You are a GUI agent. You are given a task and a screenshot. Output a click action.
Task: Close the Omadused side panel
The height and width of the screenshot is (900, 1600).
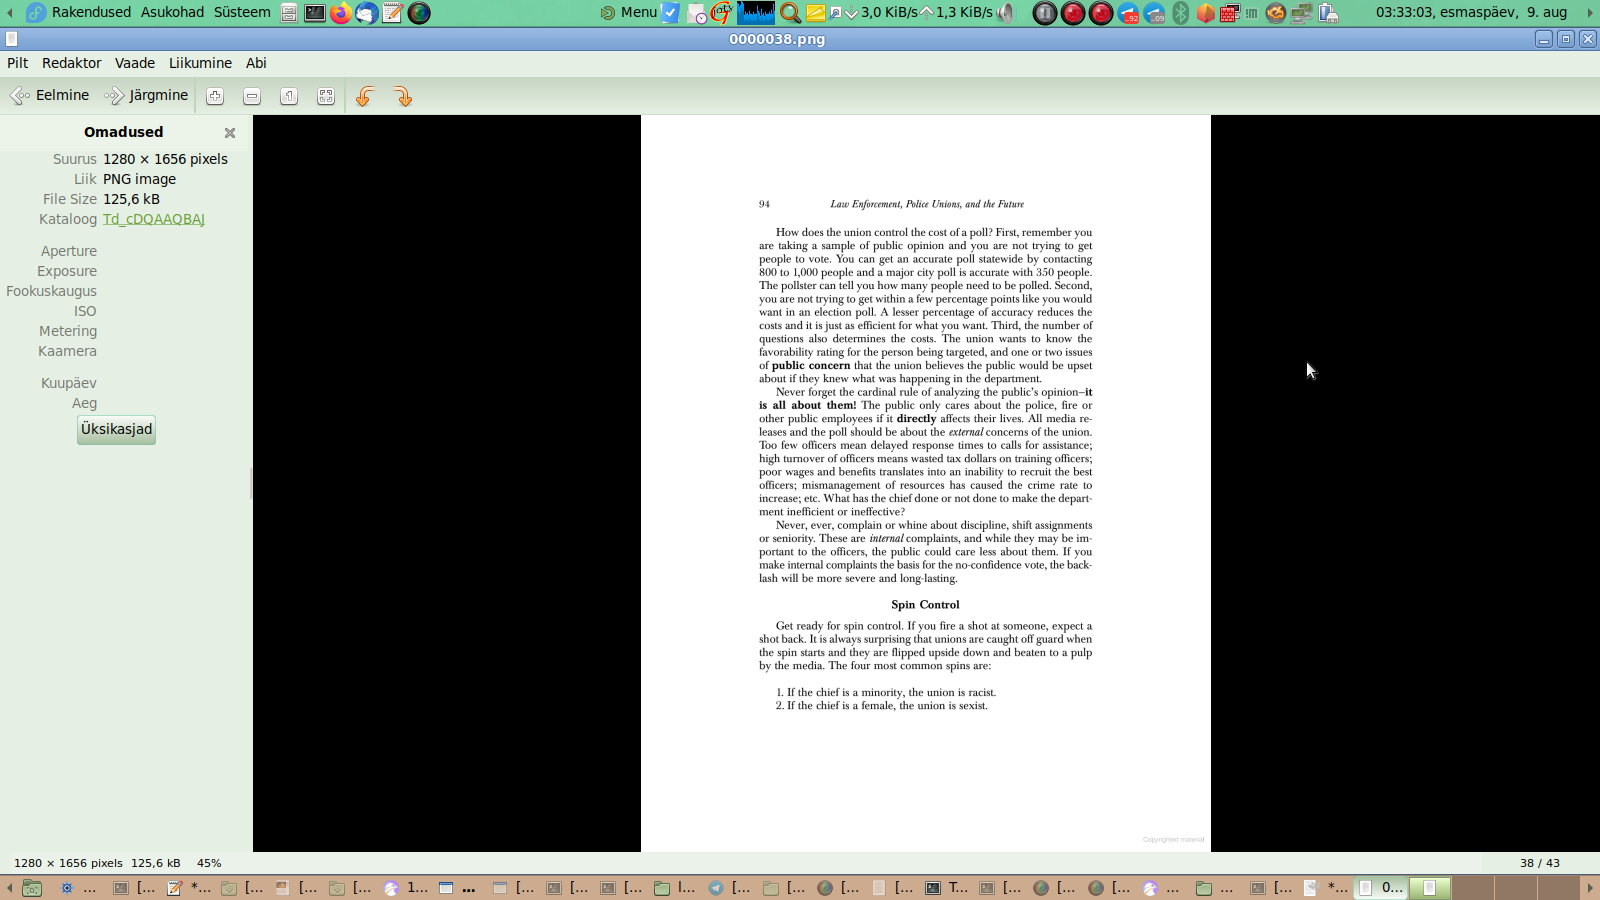tap(230, 133)
